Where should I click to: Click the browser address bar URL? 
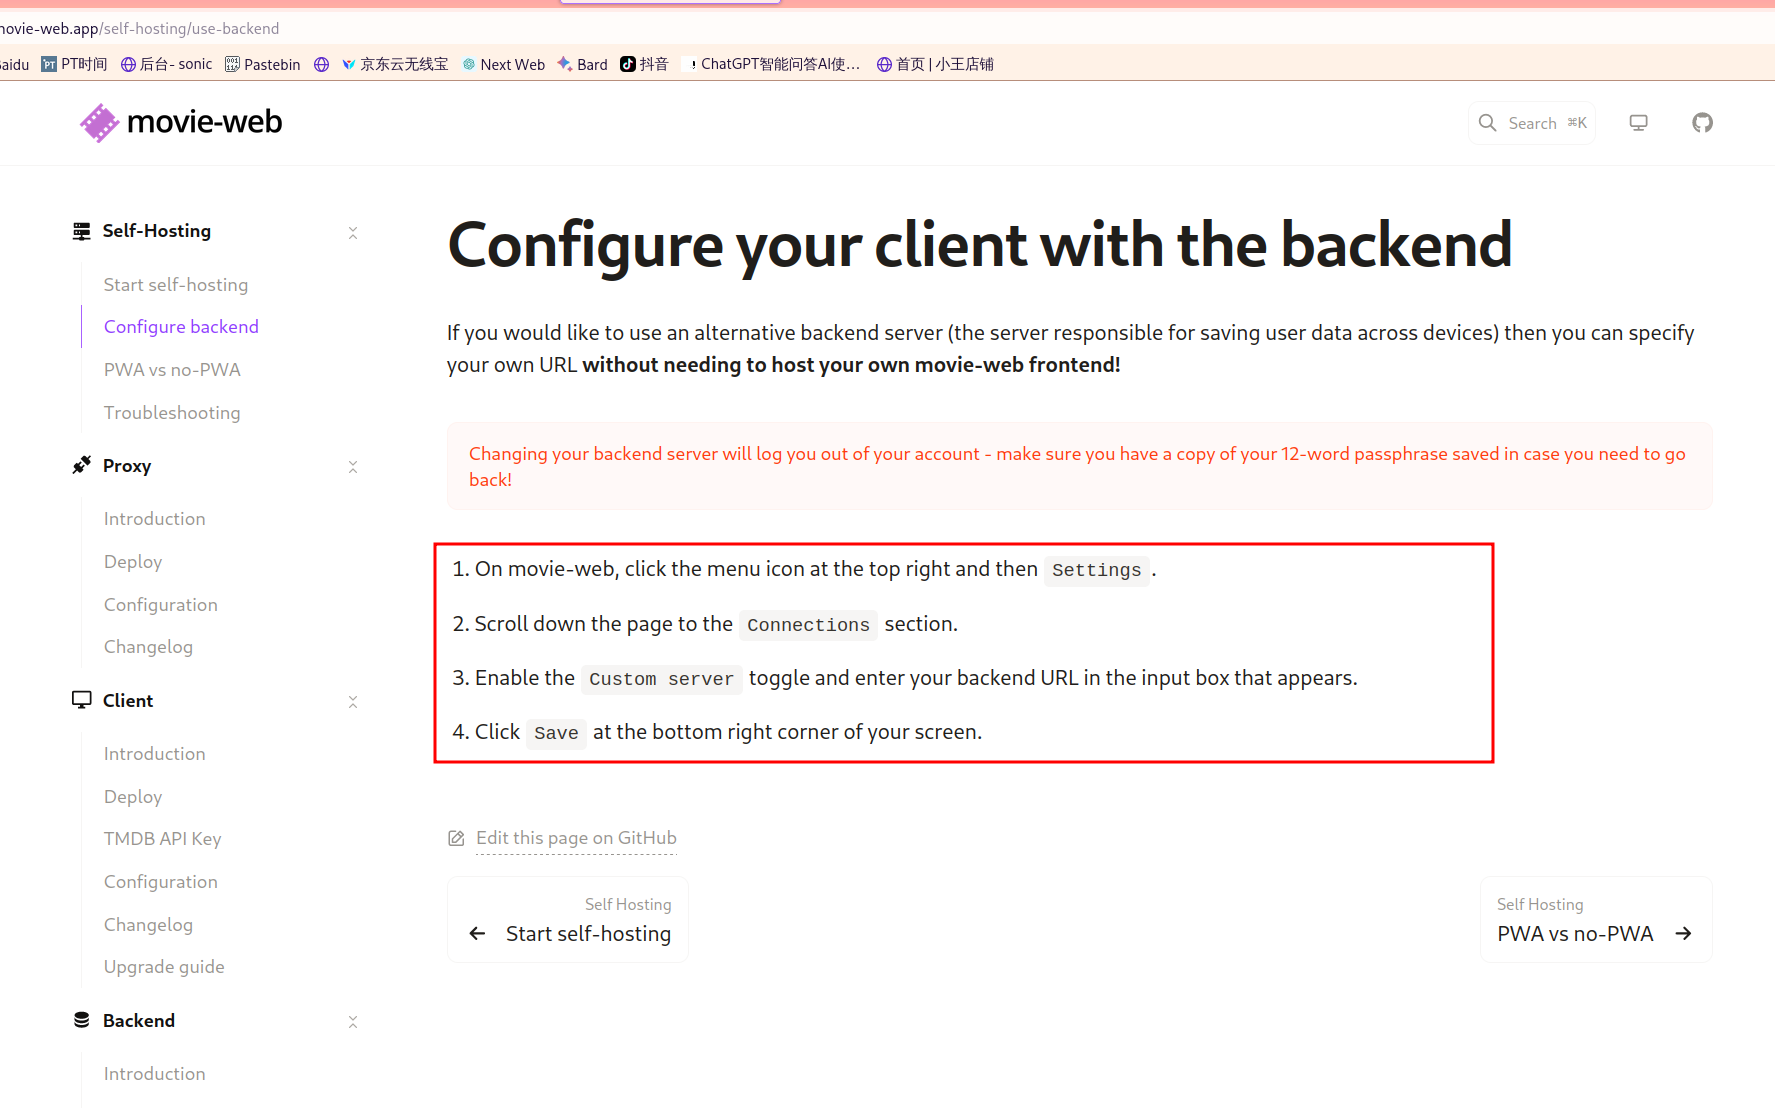click(x=140, y=28)
